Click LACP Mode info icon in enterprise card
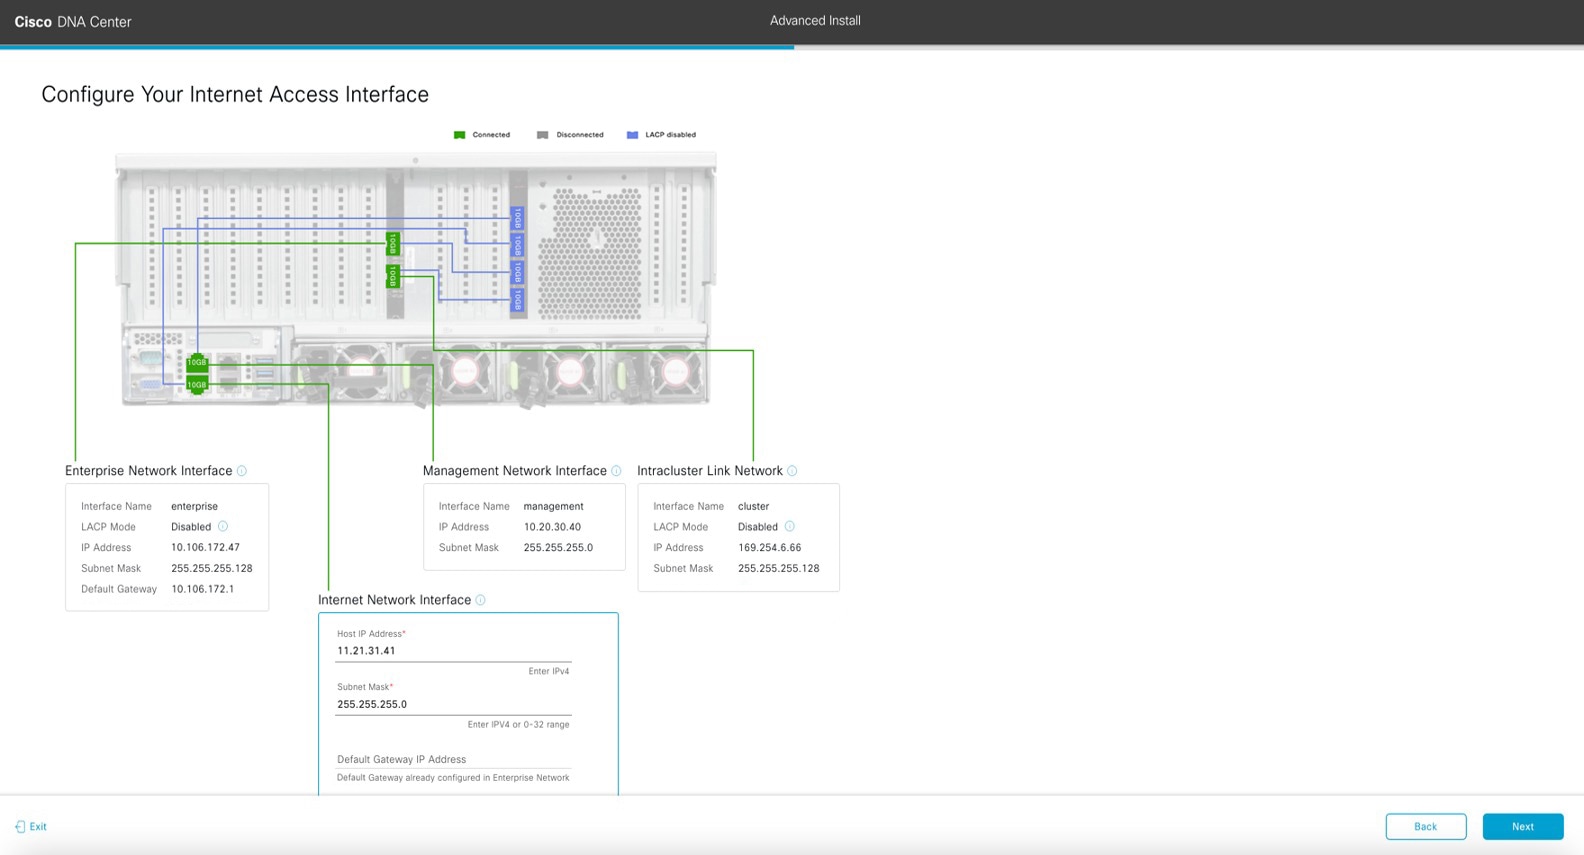The image size is (1584, 855). (223, 526)
